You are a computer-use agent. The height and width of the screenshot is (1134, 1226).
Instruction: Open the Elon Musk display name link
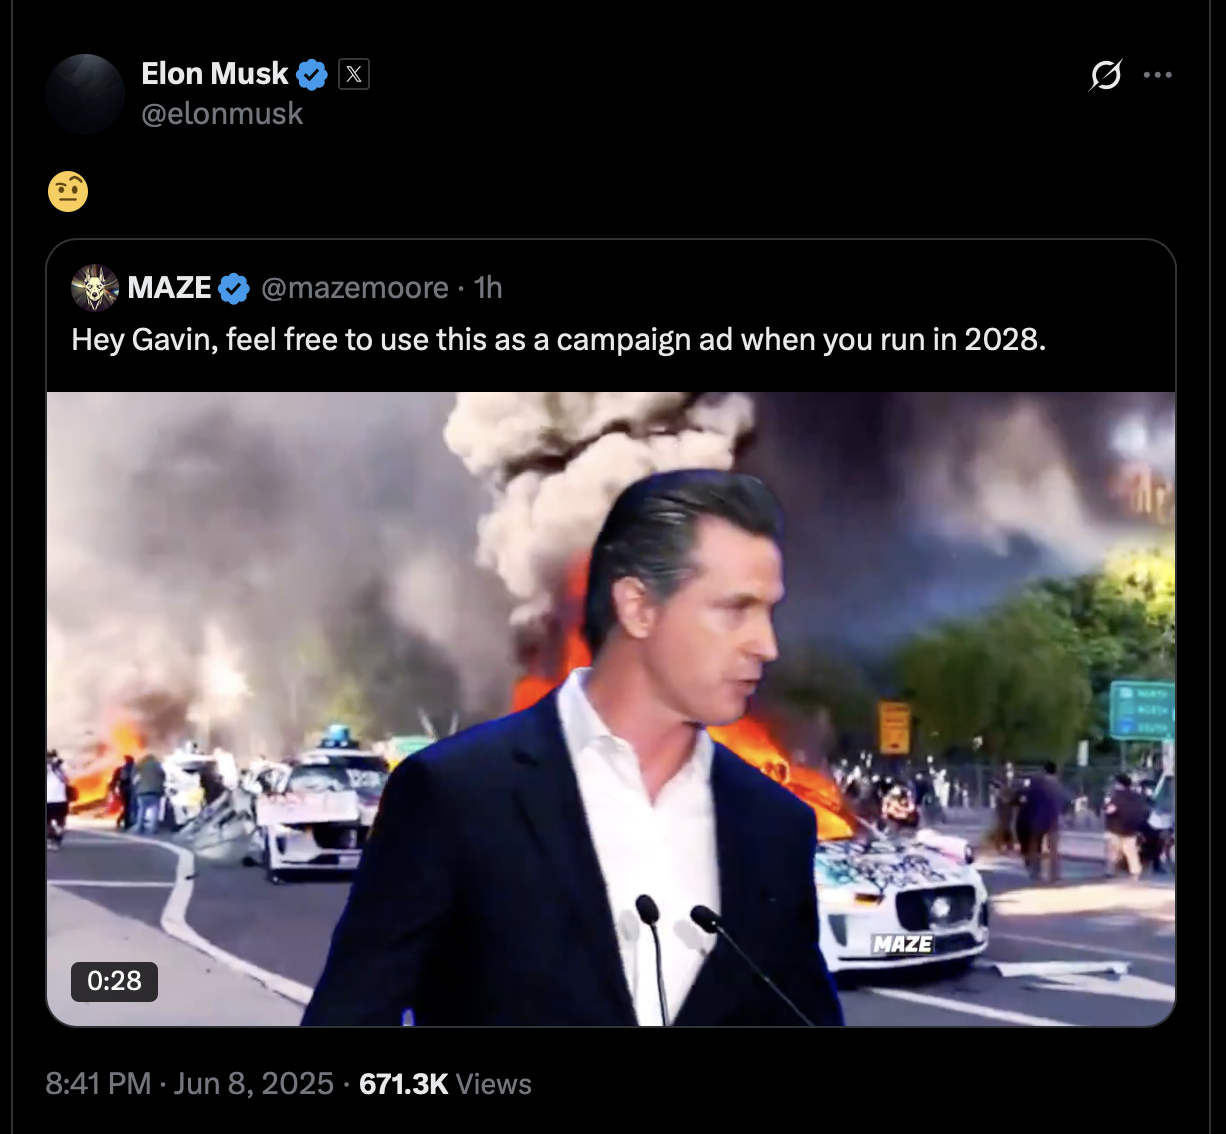215,74
